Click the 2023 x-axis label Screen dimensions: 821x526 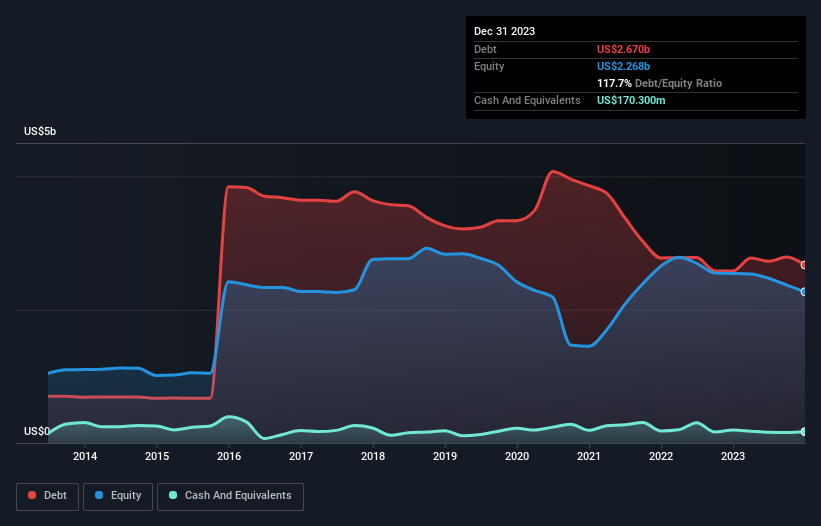coord(733,456)
